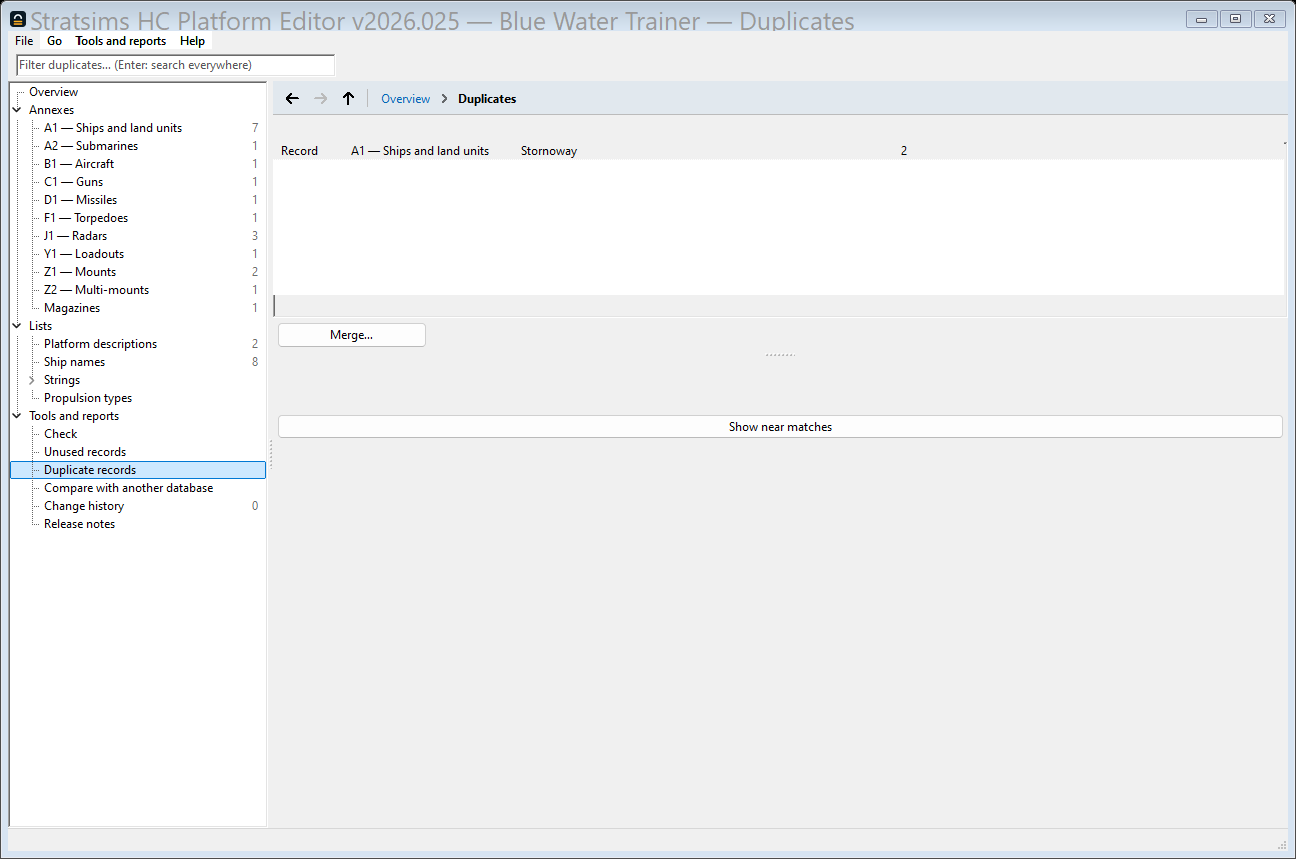Open B1 — Aircraft annex
This screenshot has width=1296, height=859.
[79, 164]
